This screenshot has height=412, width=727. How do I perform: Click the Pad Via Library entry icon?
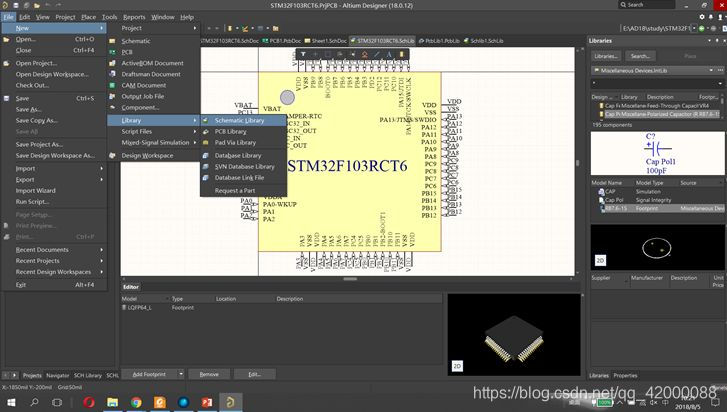point(206,143)
